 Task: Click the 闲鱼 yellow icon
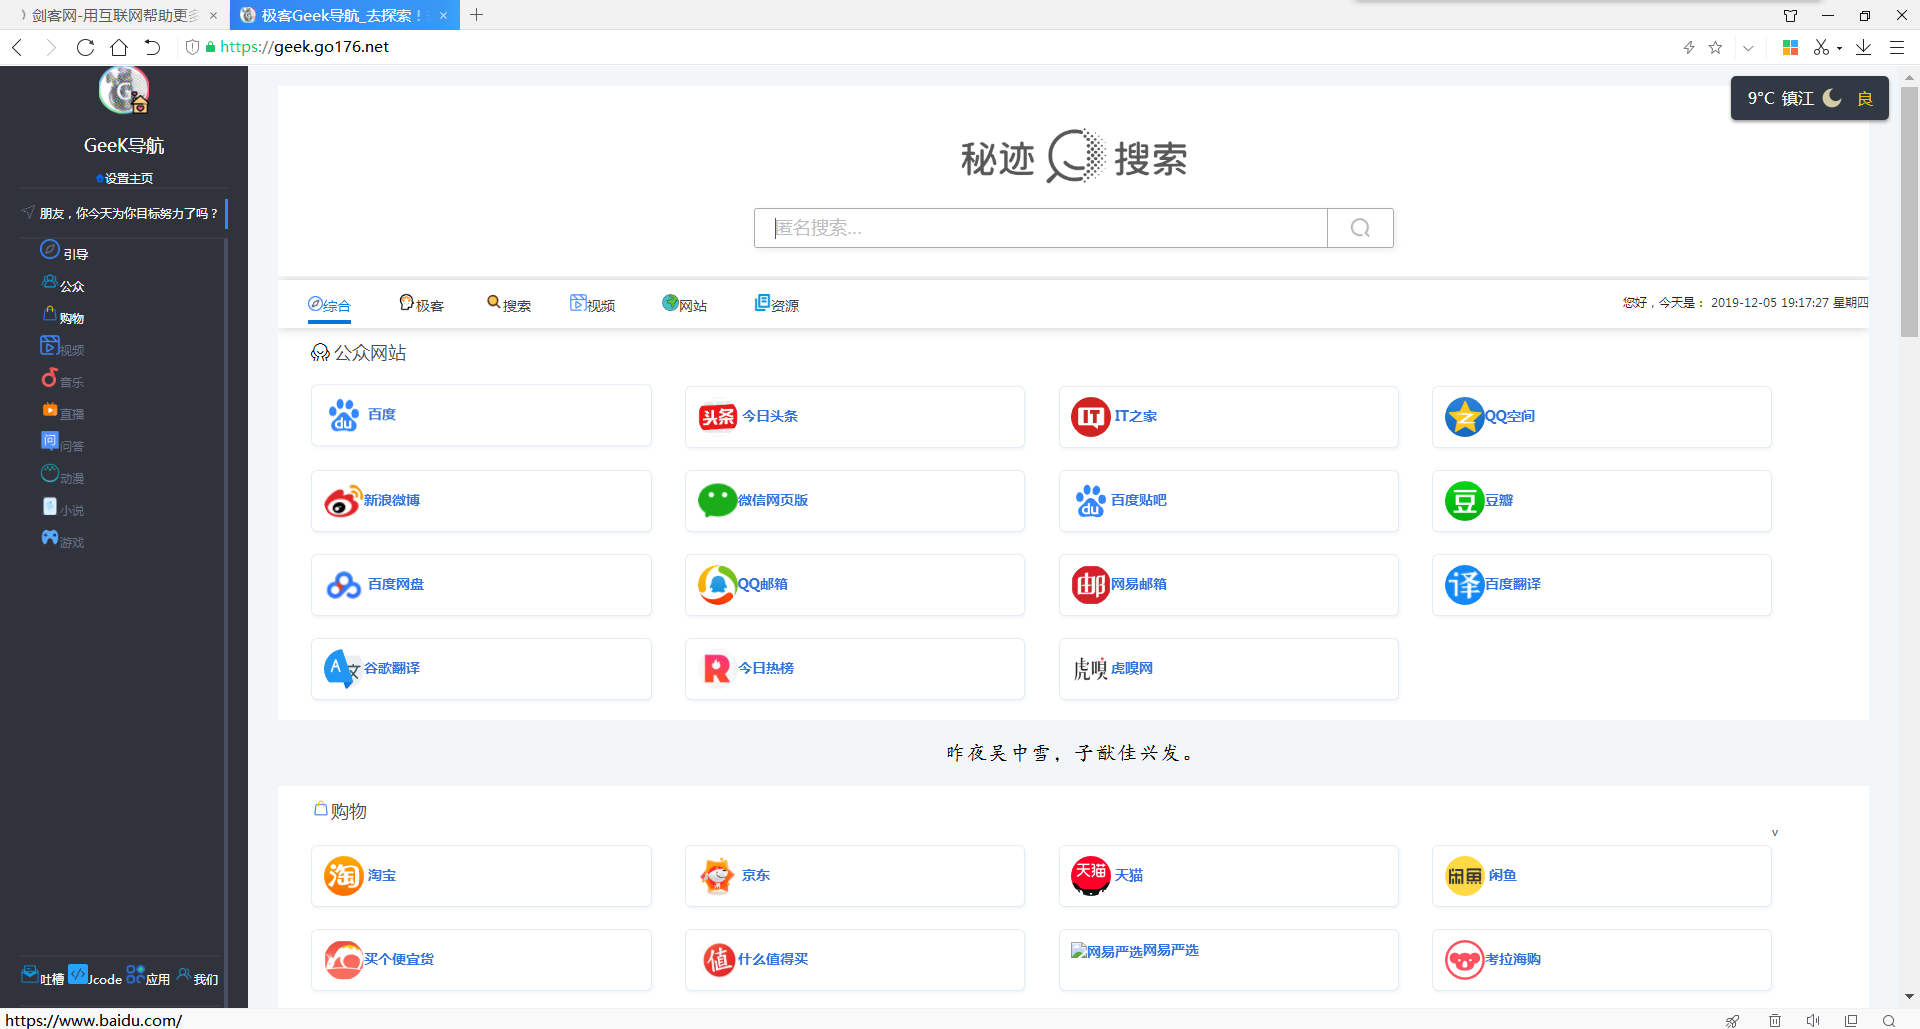tap(1464, 876)
